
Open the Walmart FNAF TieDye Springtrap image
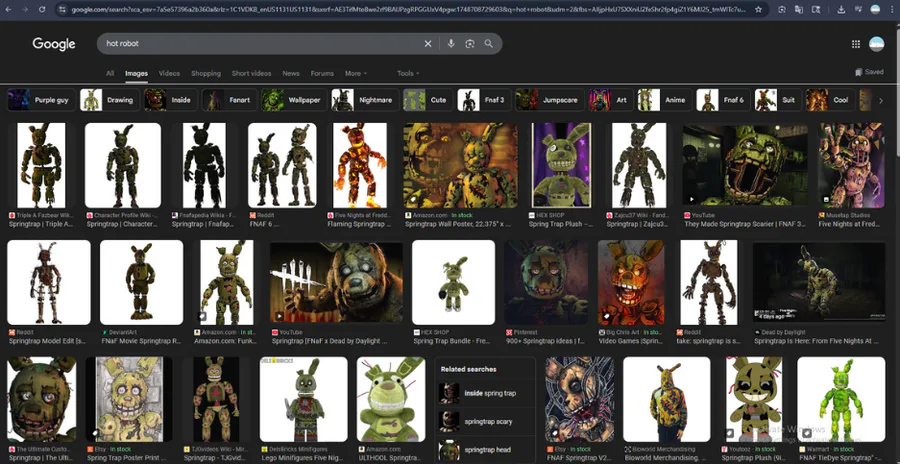[841, 400]
